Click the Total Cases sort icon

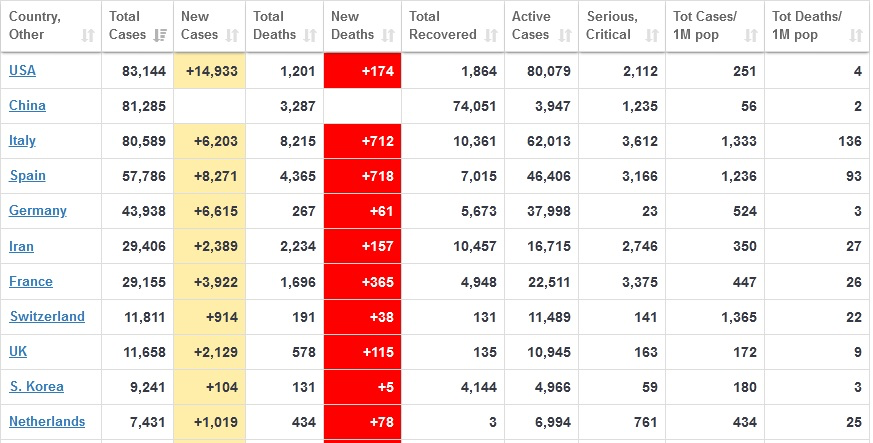click(x=160, y=36)
